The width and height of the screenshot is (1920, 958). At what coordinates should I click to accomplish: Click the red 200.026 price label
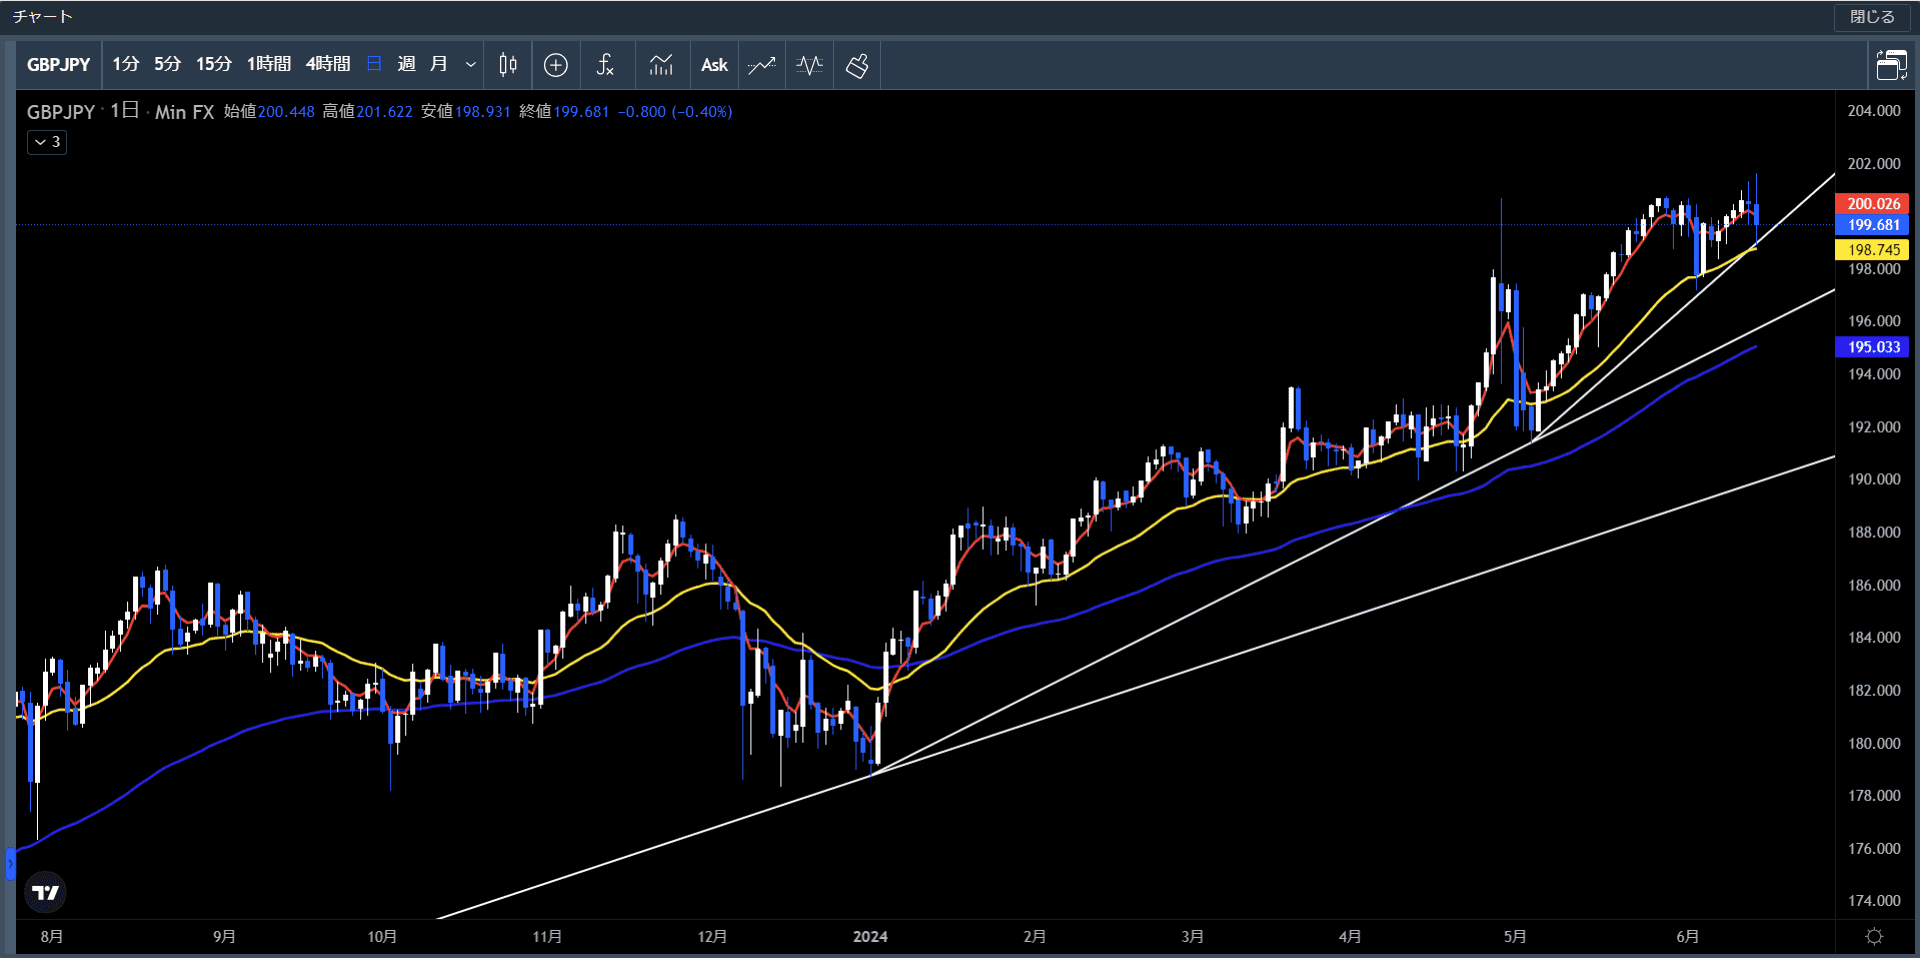[1872, 203]
